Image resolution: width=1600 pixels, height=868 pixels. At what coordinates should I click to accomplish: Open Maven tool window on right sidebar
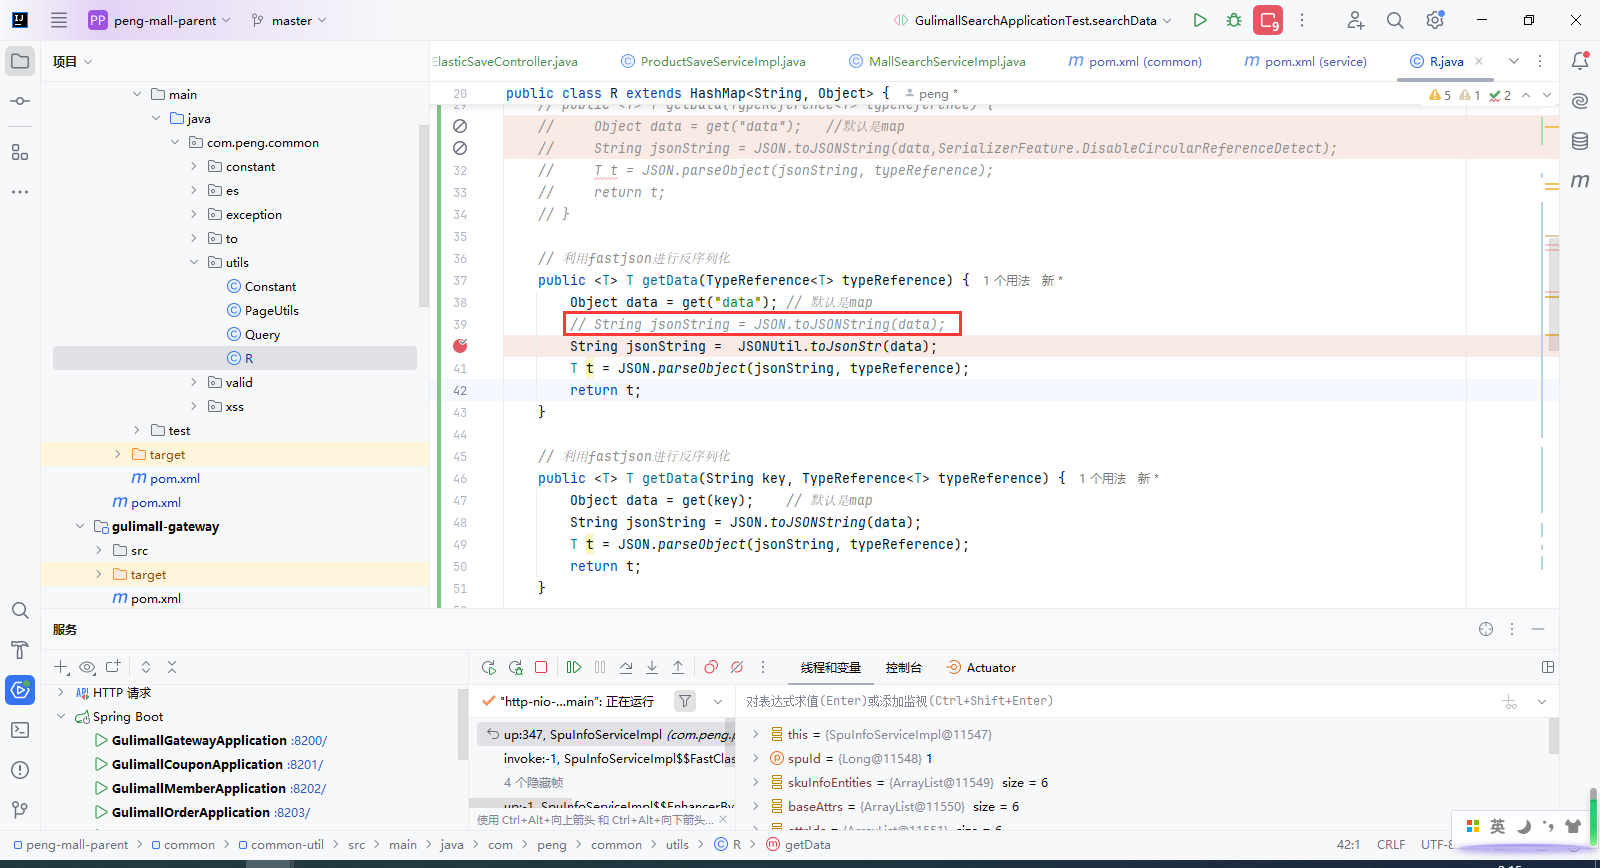[1580, 181]
